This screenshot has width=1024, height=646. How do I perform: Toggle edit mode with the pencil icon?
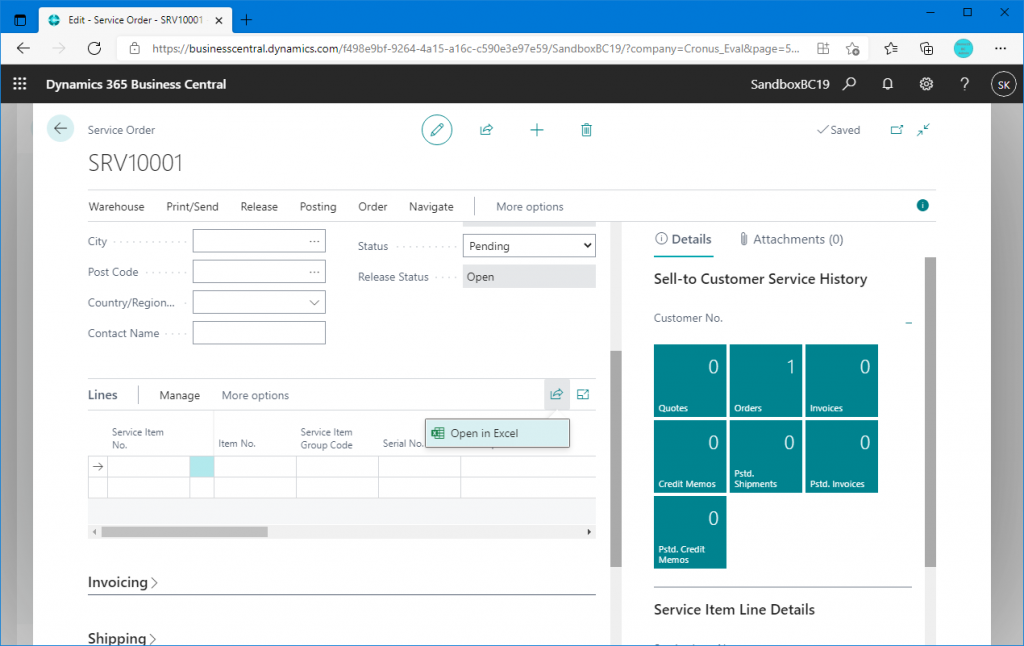(437, 129)
